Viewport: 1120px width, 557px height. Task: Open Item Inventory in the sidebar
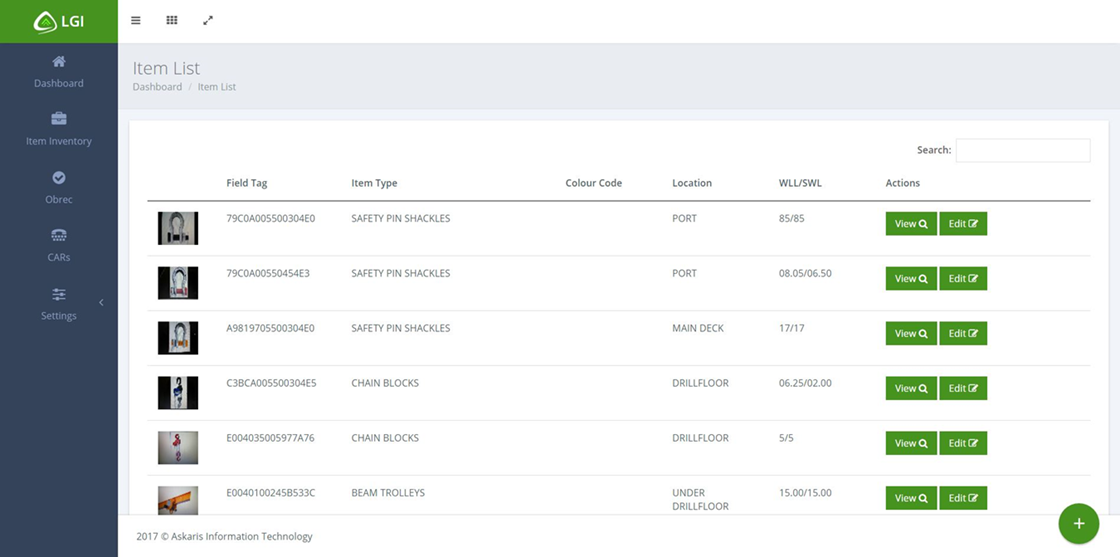[59, 129]
